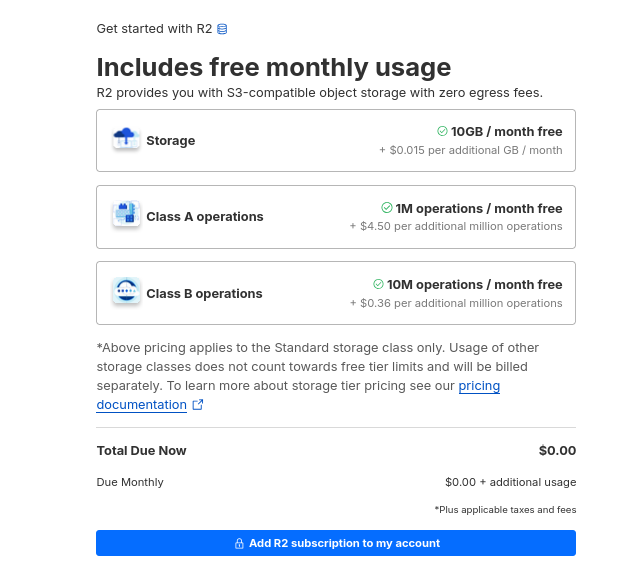Click the Due Monthly label
Viewport: 634px width, 566px height.
point(130,482)
